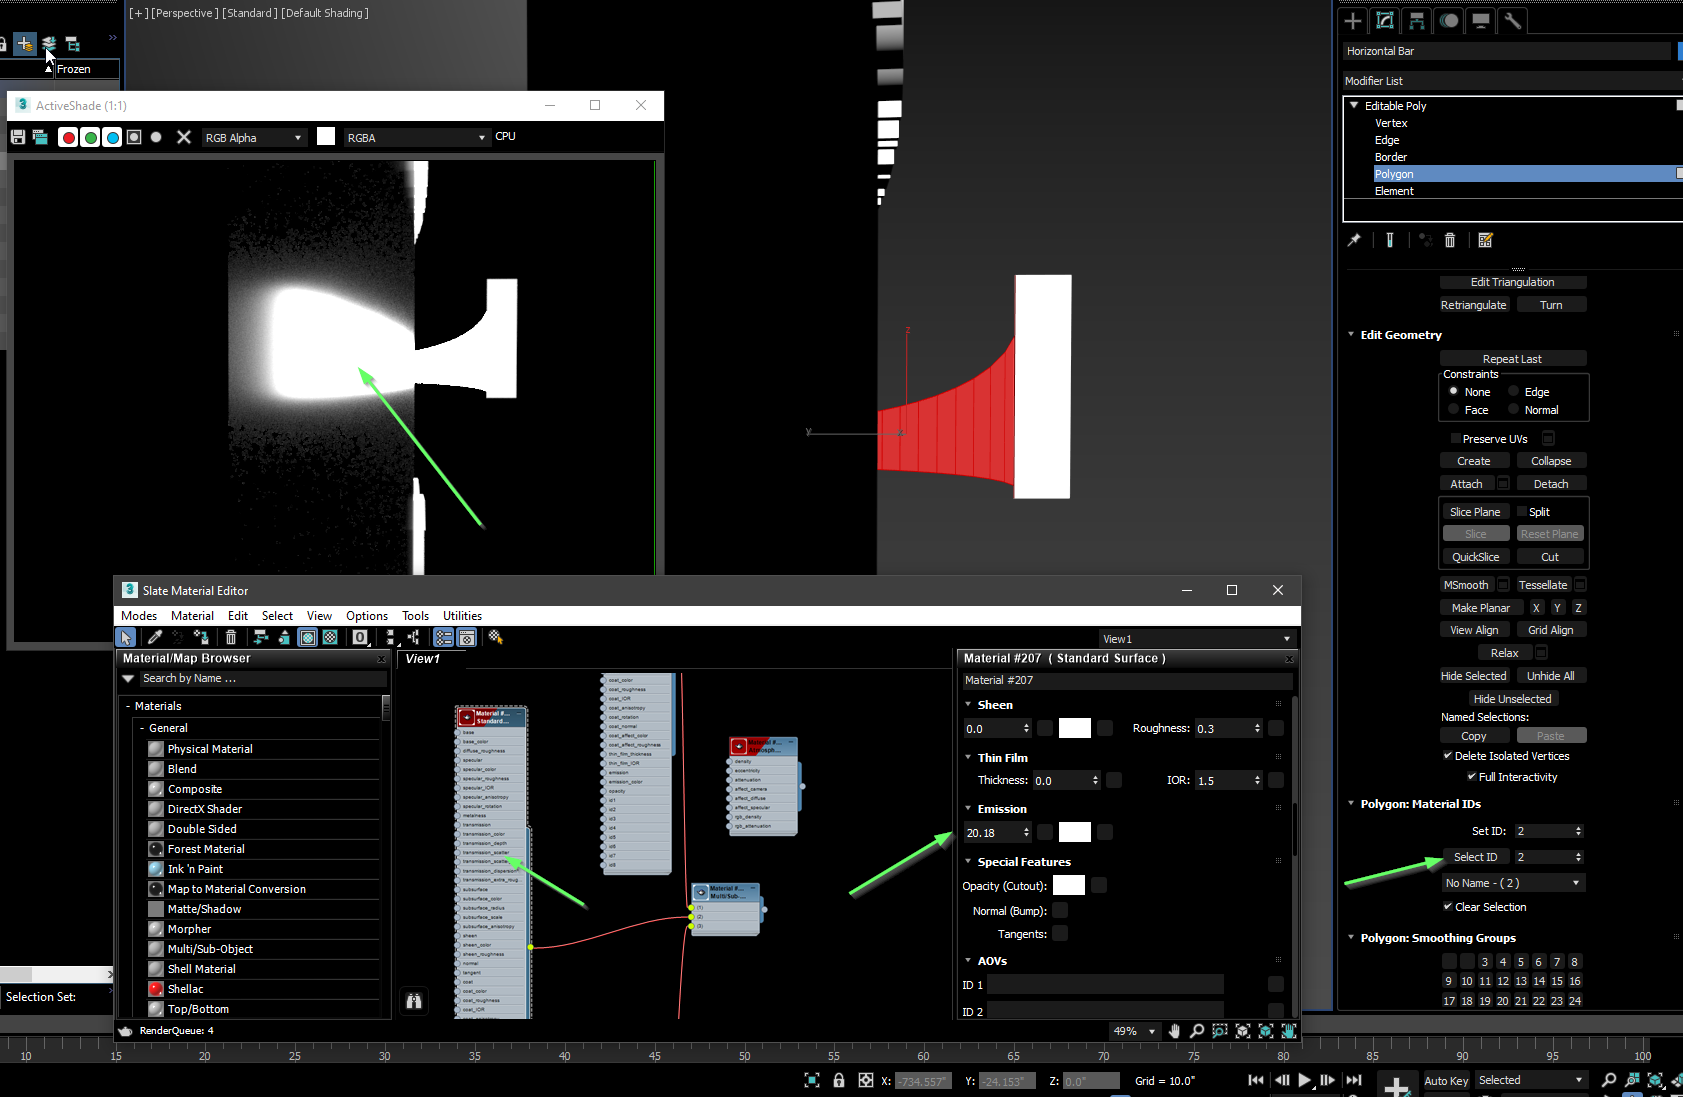Collapse the Emission rollout in material parameters
The image size is (1683, 1097).
968,808
